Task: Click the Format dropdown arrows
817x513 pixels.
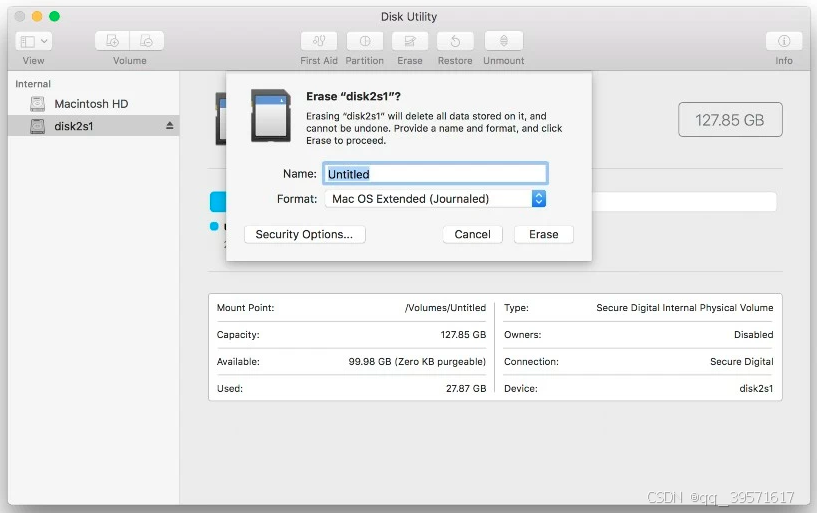Action: (539, 198)
